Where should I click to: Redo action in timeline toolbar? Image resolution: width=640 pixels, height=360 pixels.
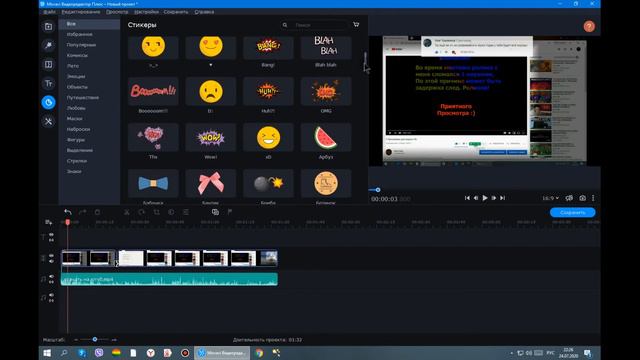82,212
